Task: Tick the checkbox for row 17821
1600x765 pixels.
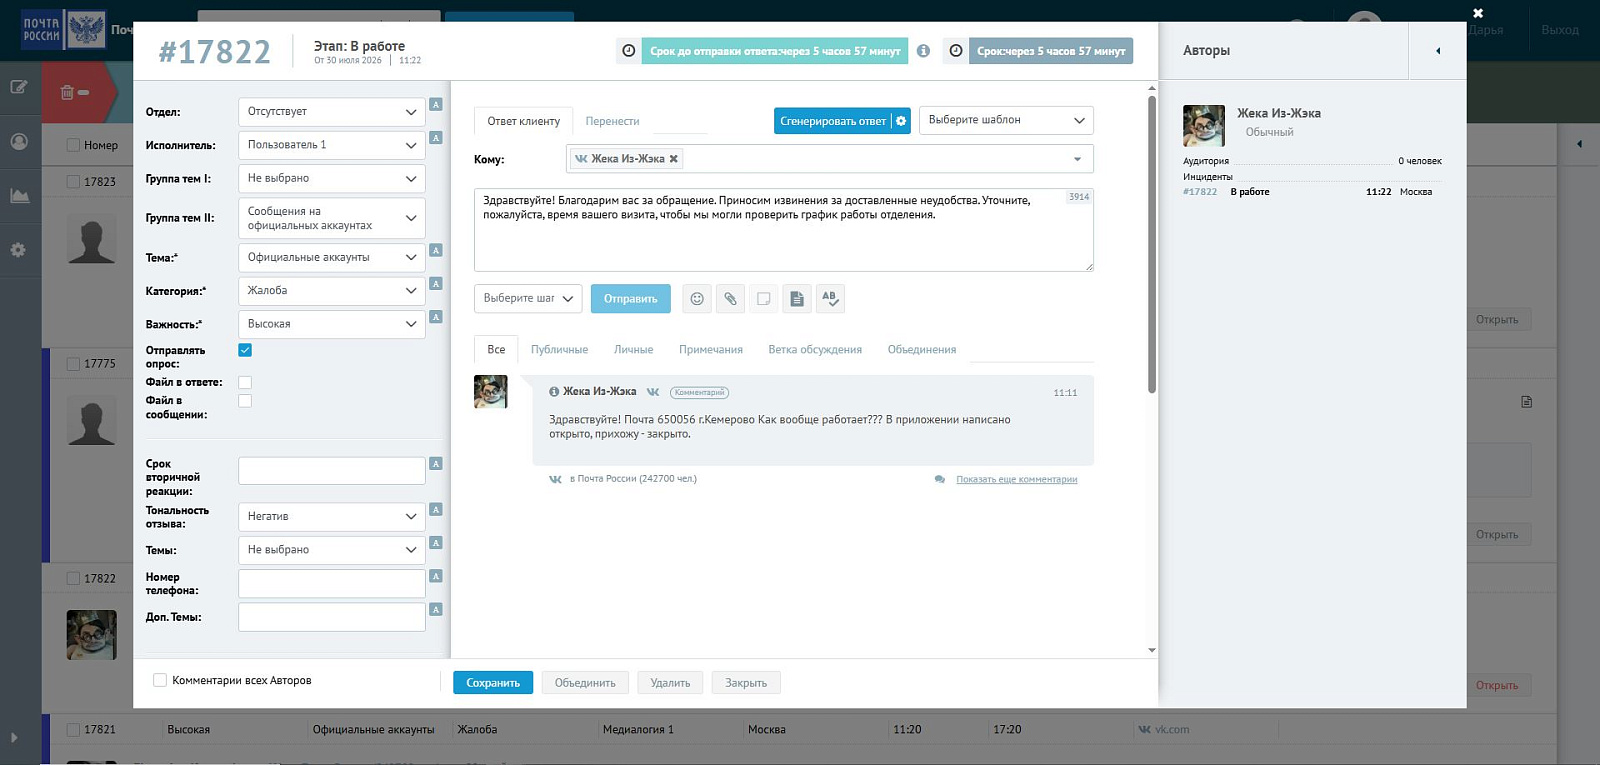Action: tap(73, 730)
